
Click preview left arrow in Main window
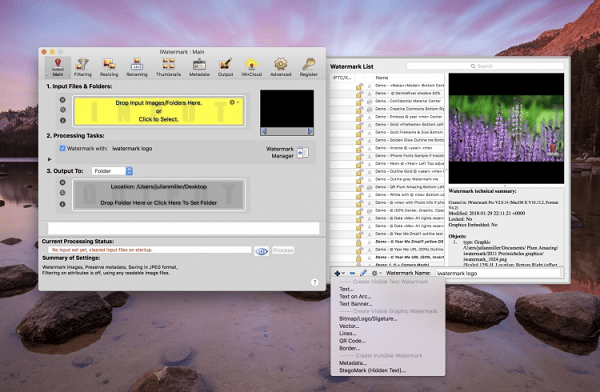coord(264,131)
